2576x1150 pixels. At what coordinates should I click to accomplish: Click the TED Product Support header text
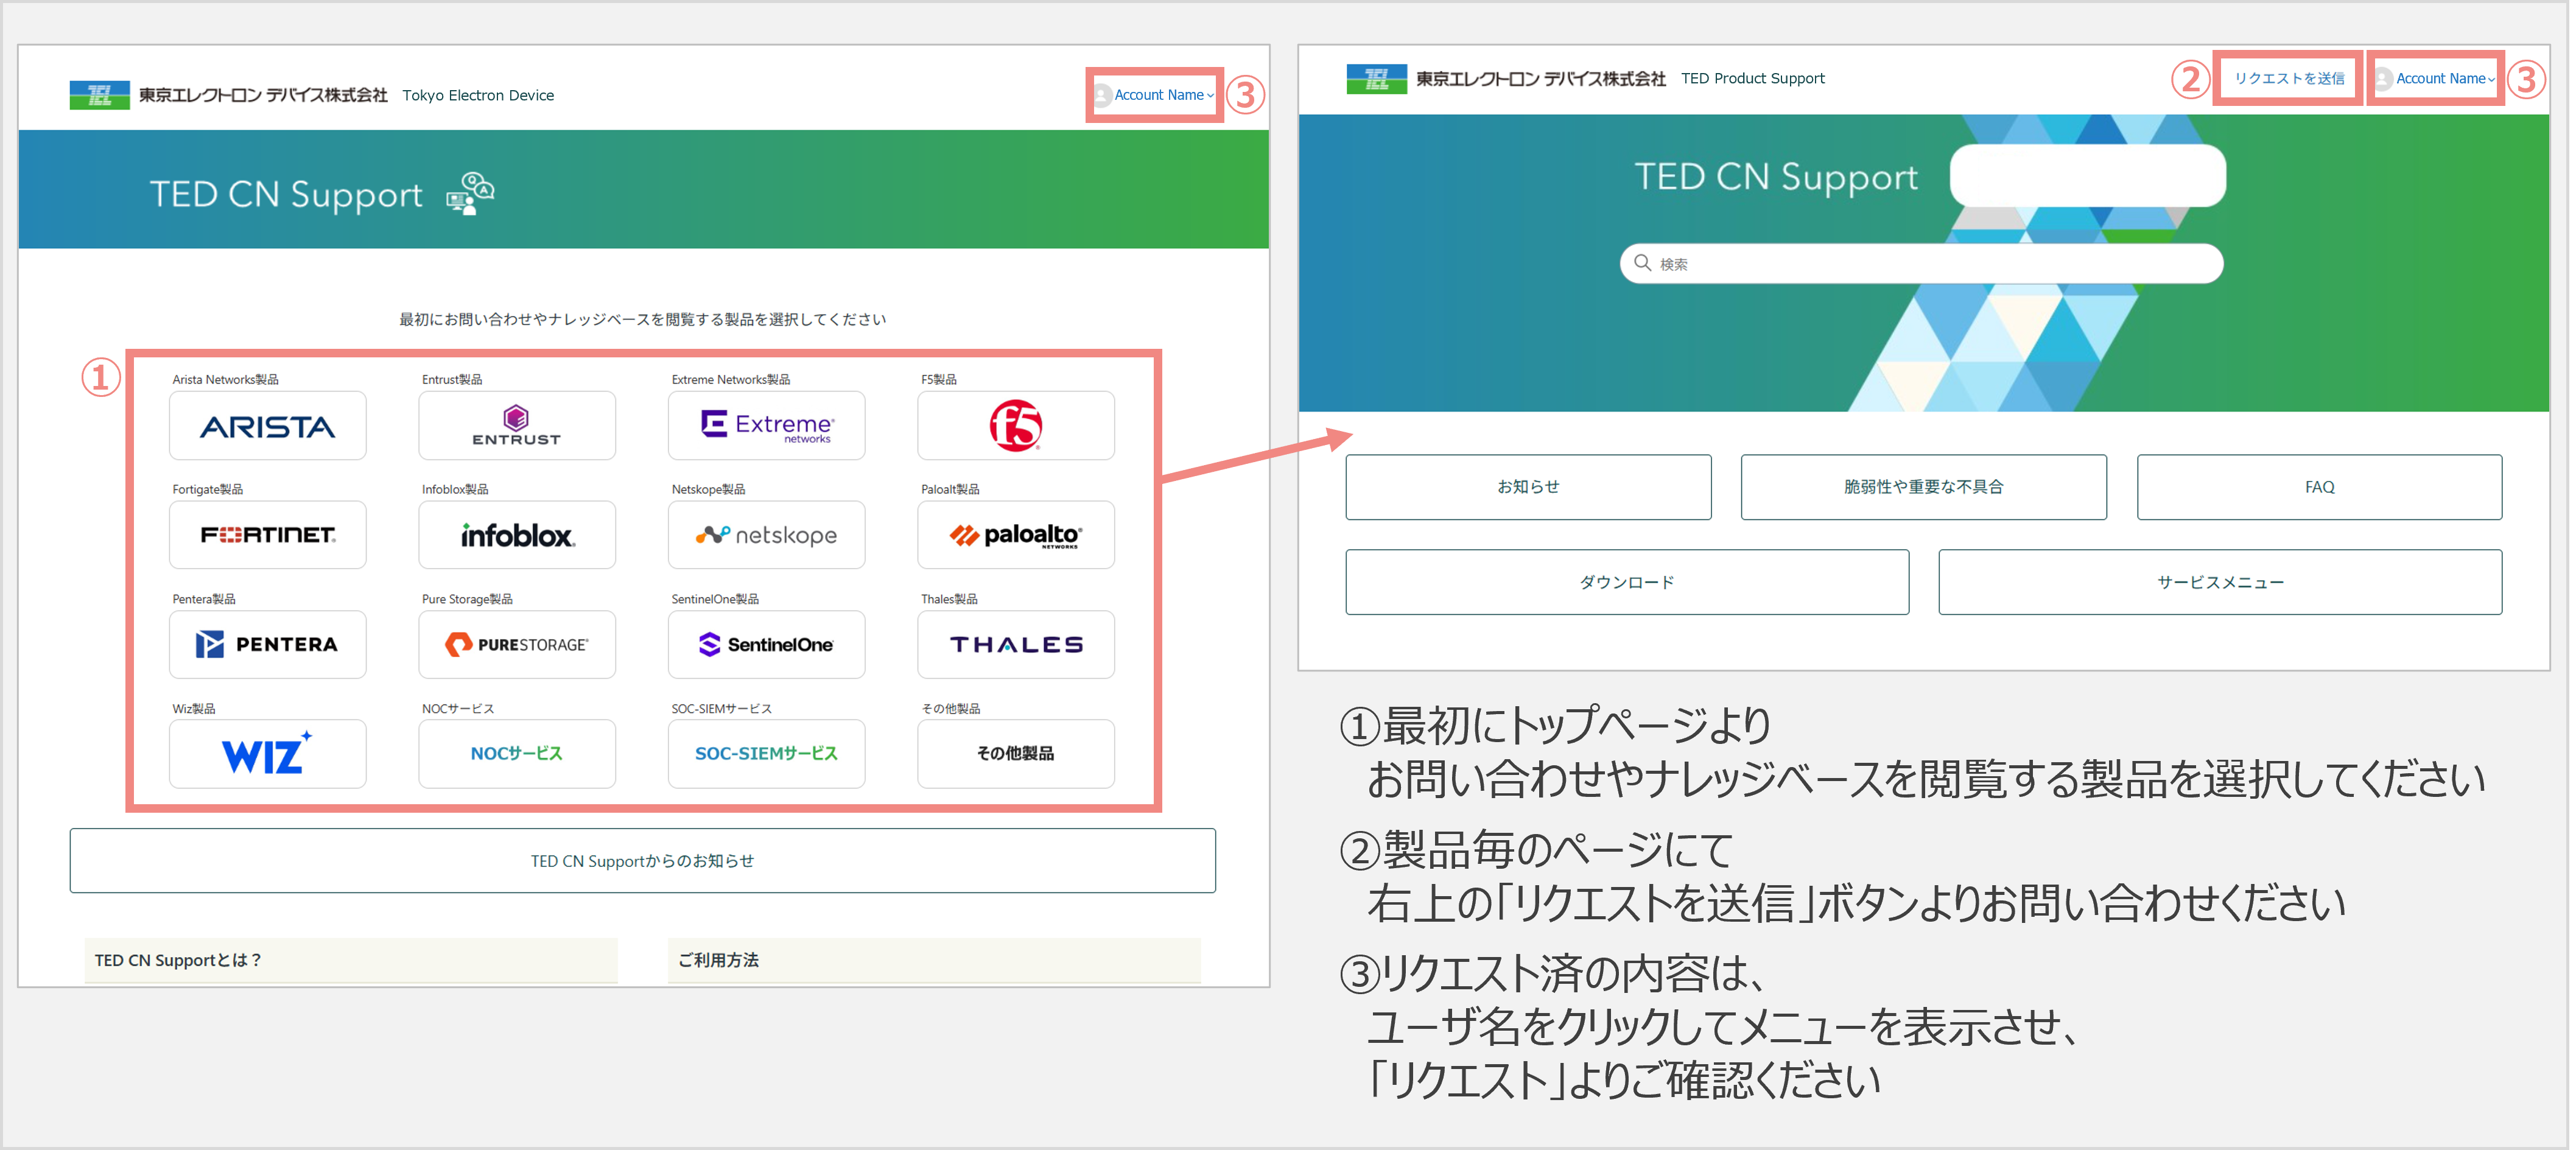(x=1753, y=78)
